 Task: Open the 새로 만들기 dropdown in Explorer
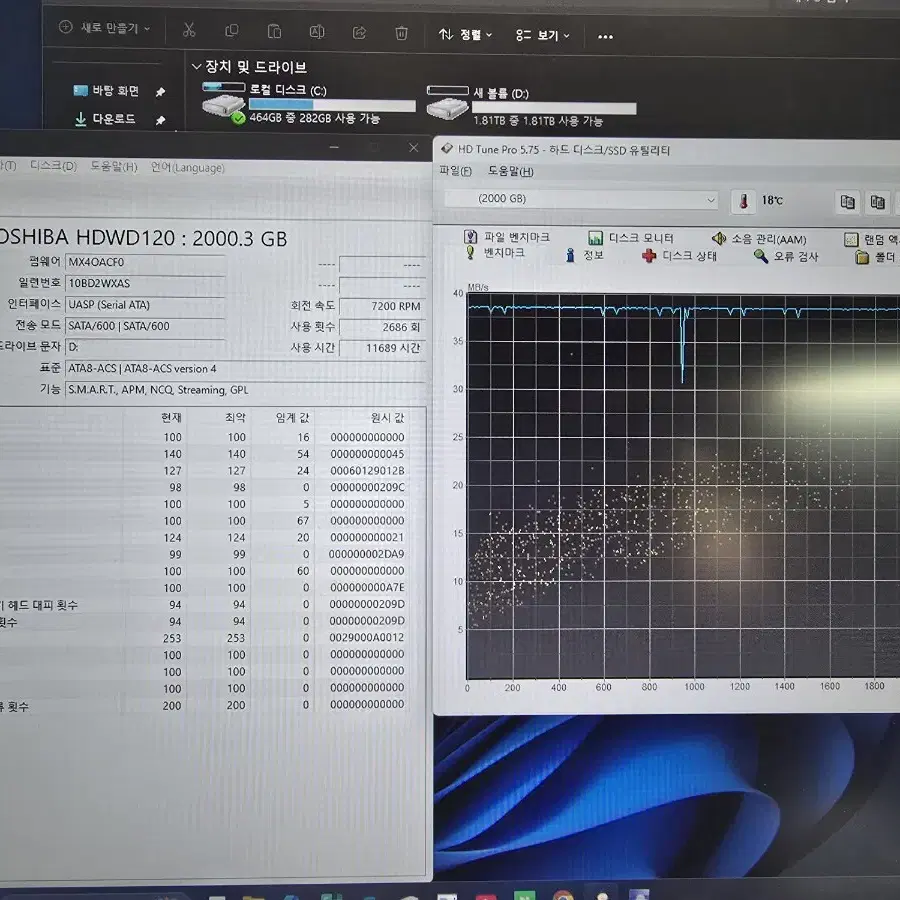[x=105, y=28]
